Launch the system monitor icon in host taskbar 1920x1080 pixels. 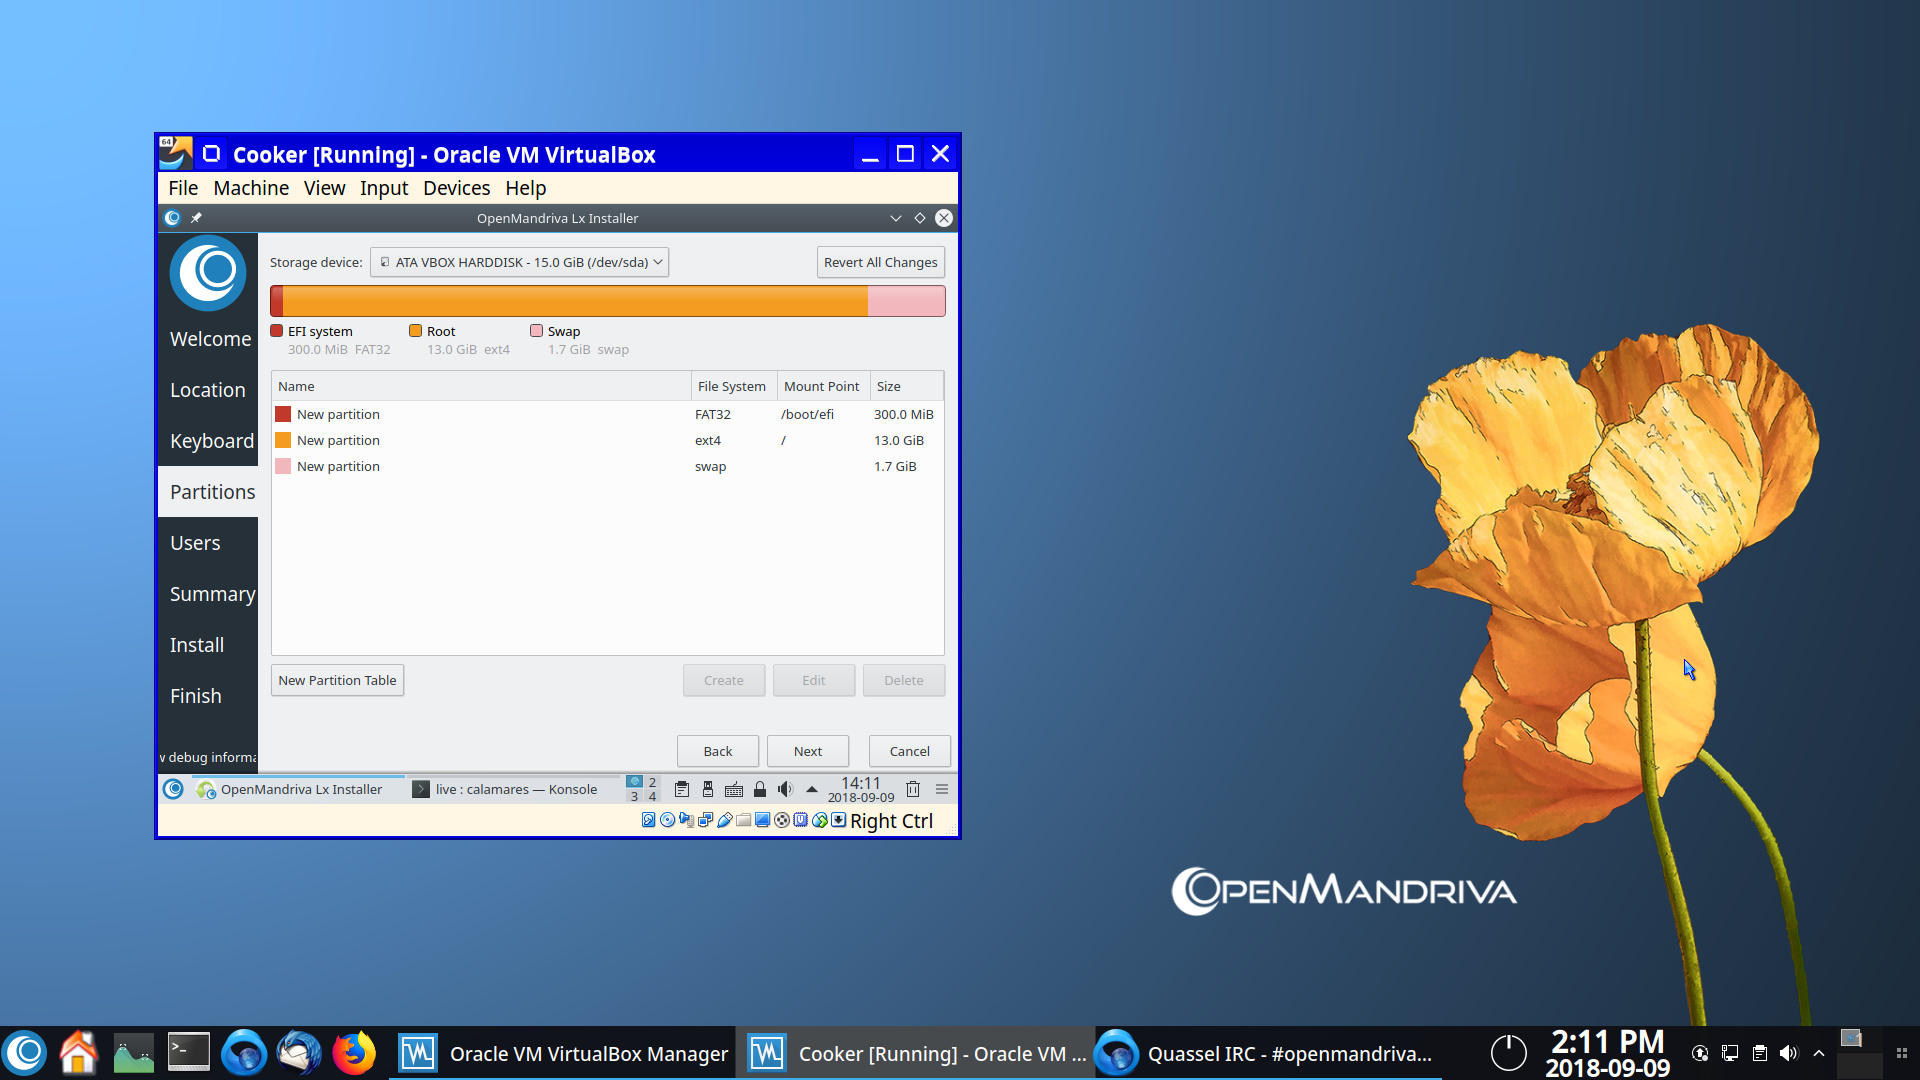click(133, 1053)
